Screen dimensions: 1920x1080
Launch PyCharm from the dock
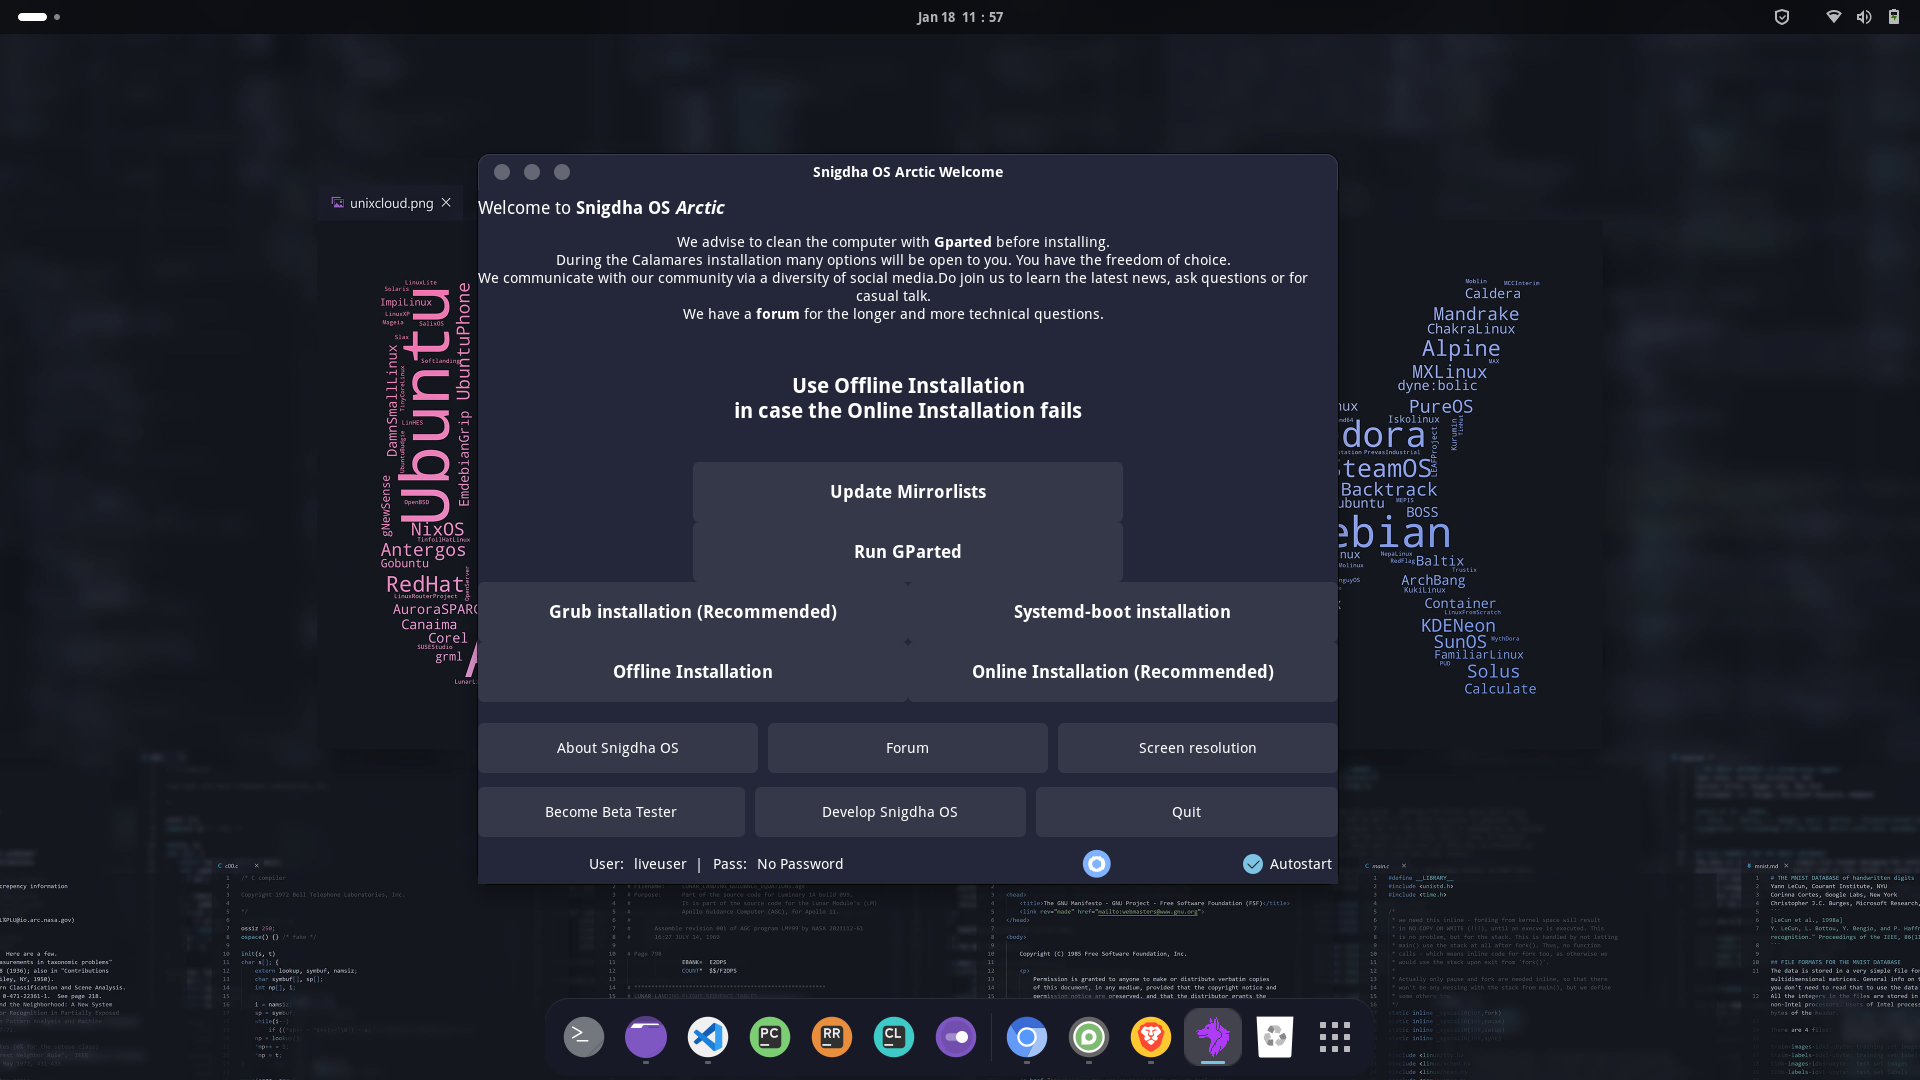click(x=770, y=1037)
